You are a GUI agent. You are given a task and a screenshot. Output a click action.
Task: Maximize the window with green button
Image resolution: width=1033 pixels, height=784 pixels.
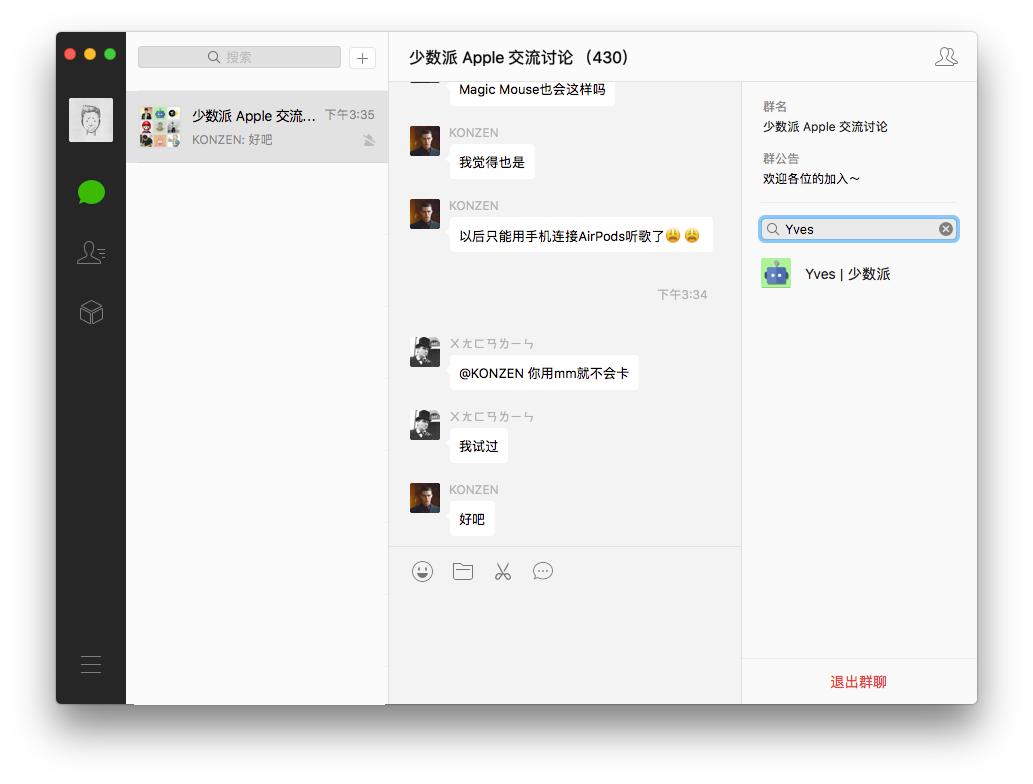tap(110, 54)
